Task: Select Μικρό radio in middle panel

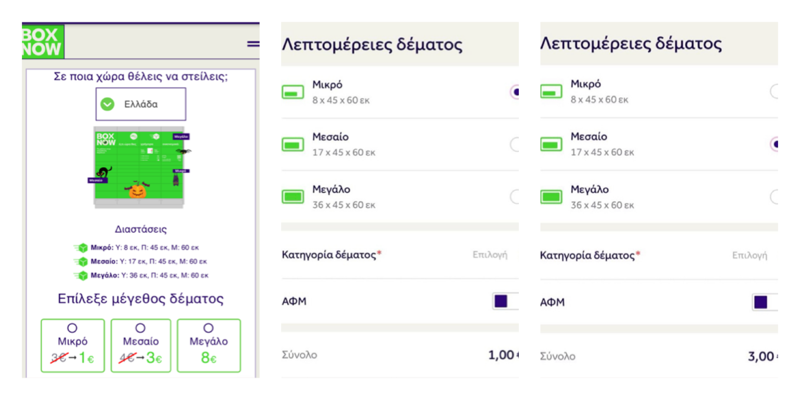Action: 514,92
